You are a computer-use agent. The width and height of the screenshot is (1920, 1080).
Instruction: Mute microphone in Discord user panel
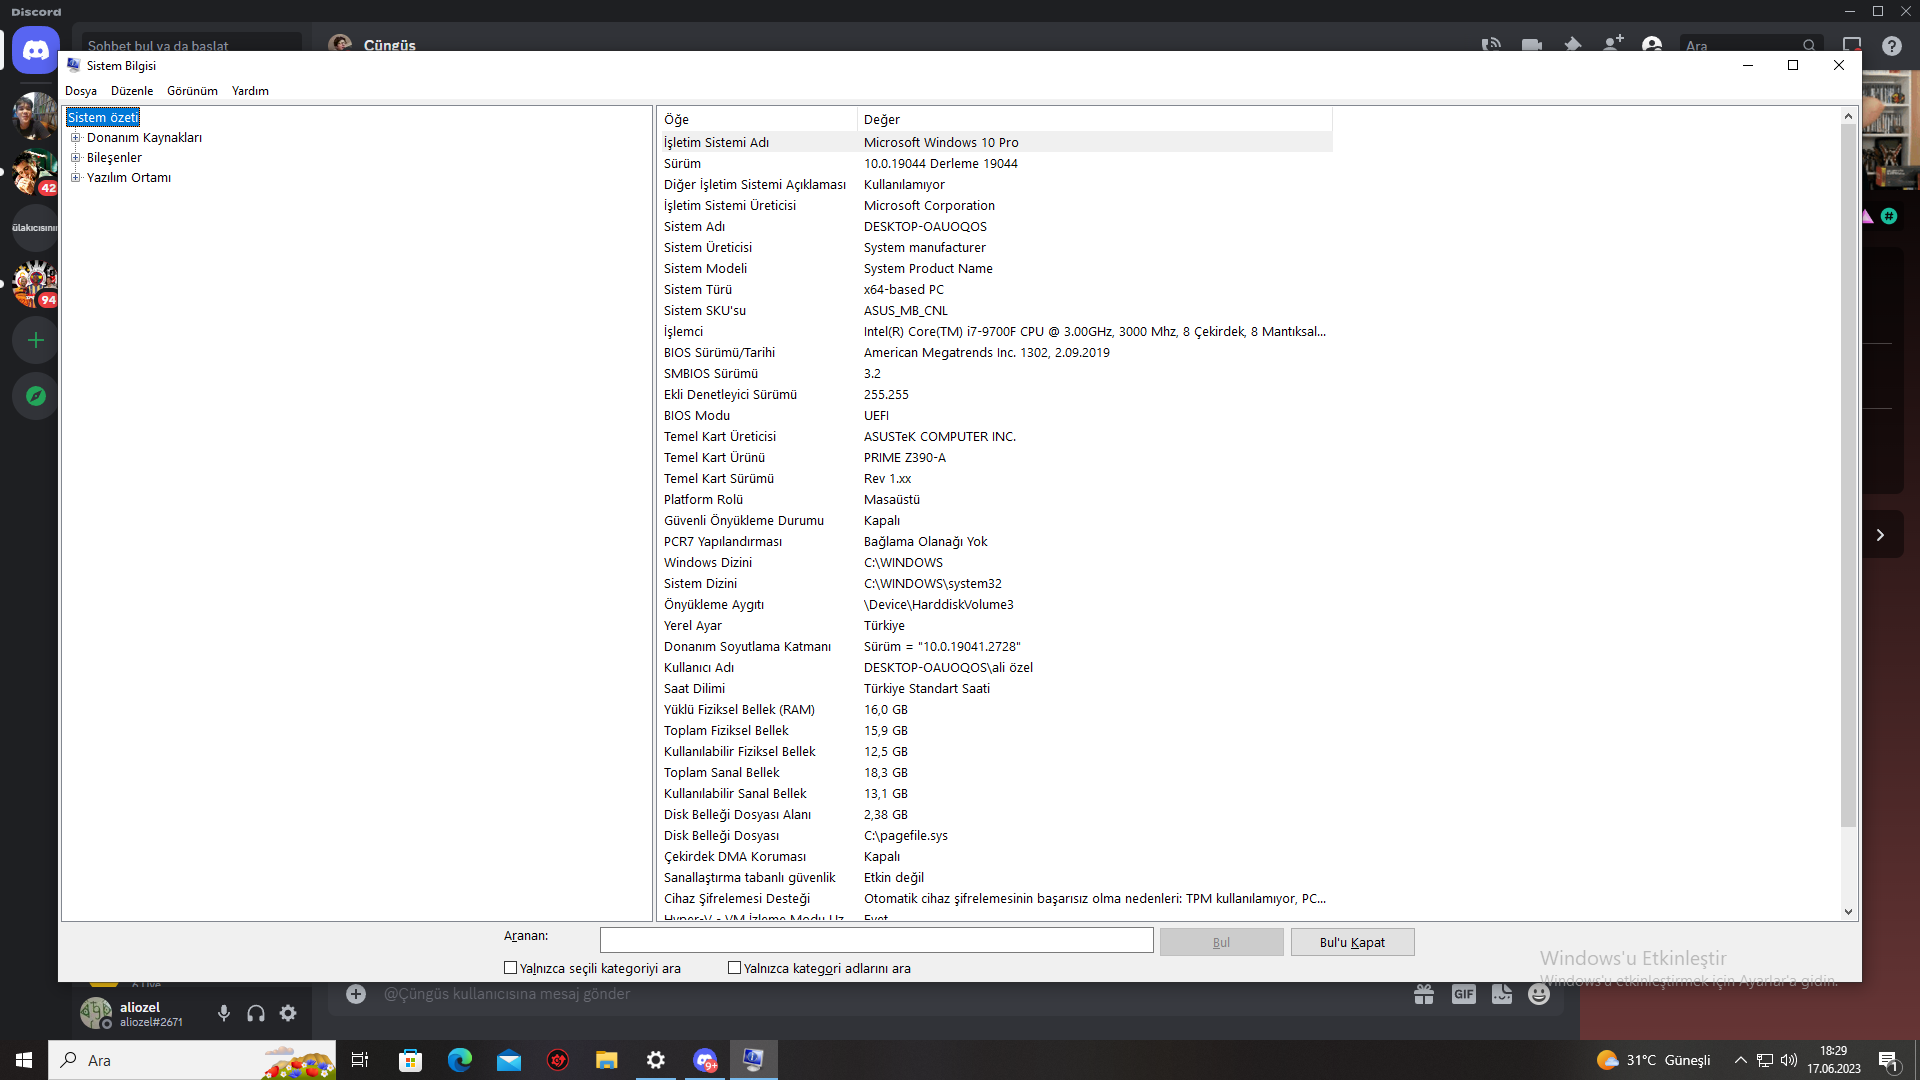tap(224, 1013)
